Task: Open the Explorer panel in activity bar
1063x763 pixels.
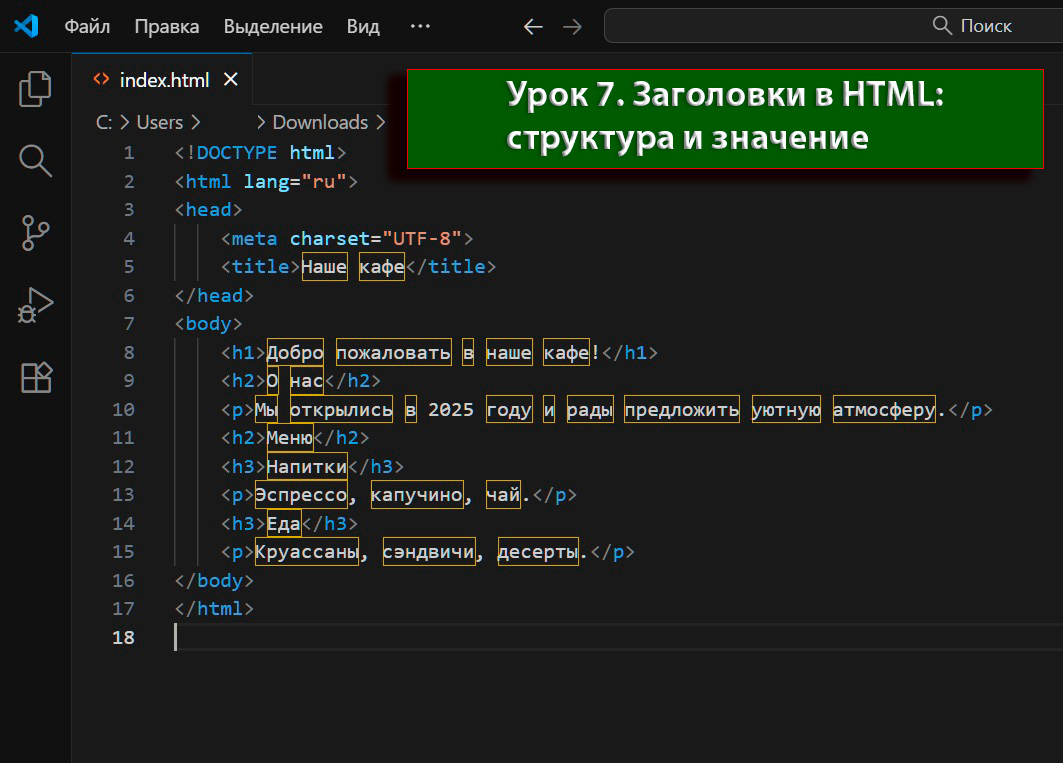Action: click(x=36, y=89)
